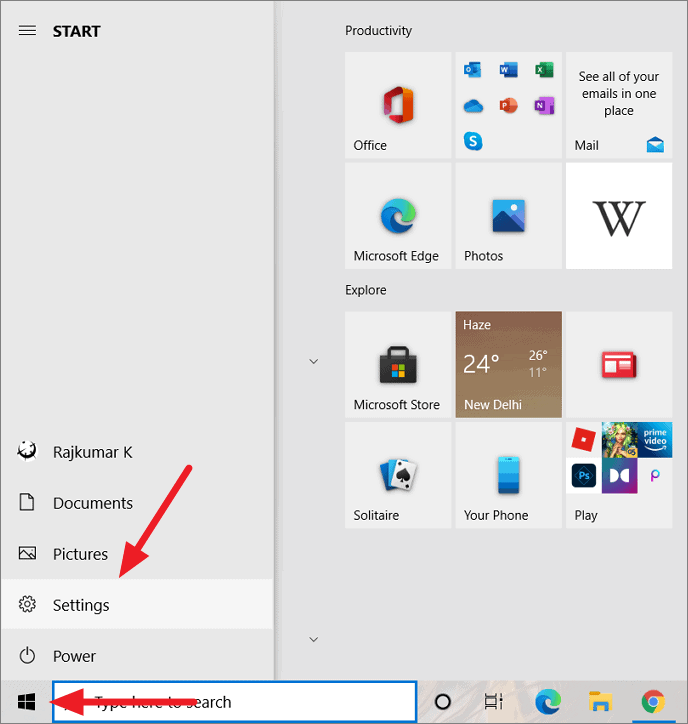This screenshot has width=688, height=724.
Task: Launch PowerPoint from the Office apps tile
Action: point(508,106)
